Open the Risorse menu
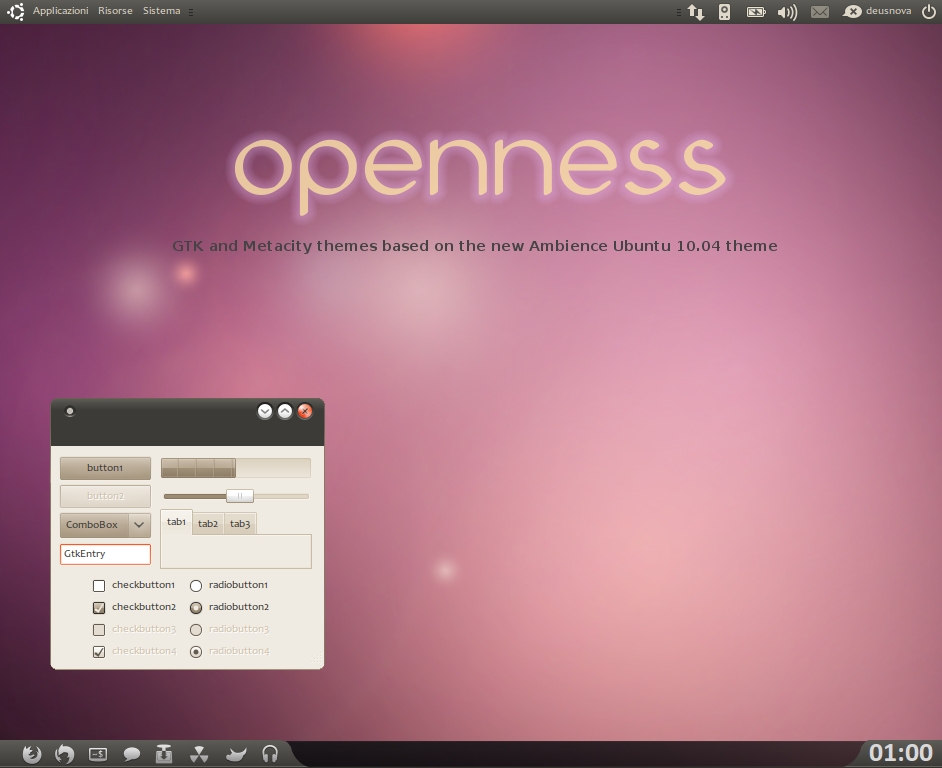This screenshot has width=942, height=768. point(115,11)
